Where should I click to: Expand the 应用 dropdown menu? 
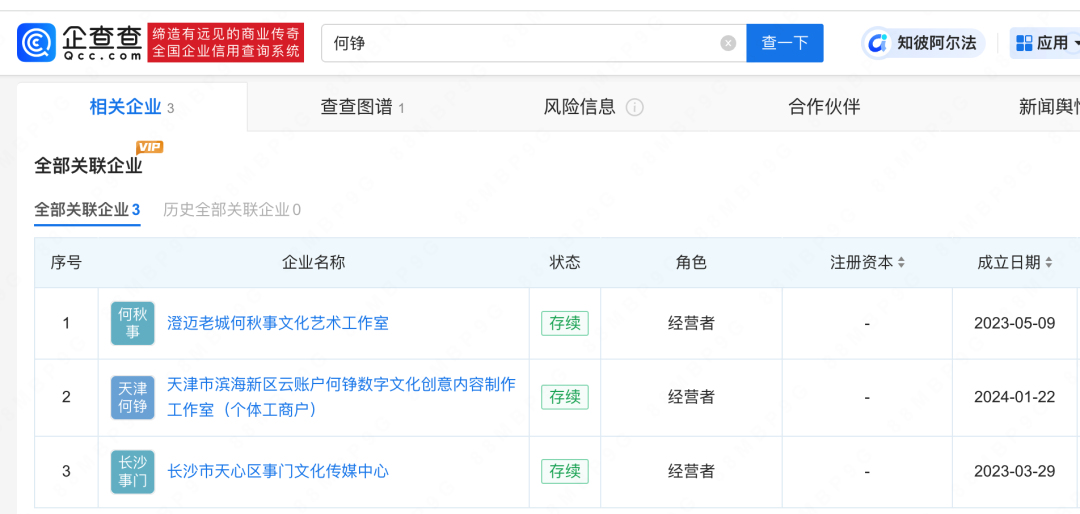(1075, 43)
